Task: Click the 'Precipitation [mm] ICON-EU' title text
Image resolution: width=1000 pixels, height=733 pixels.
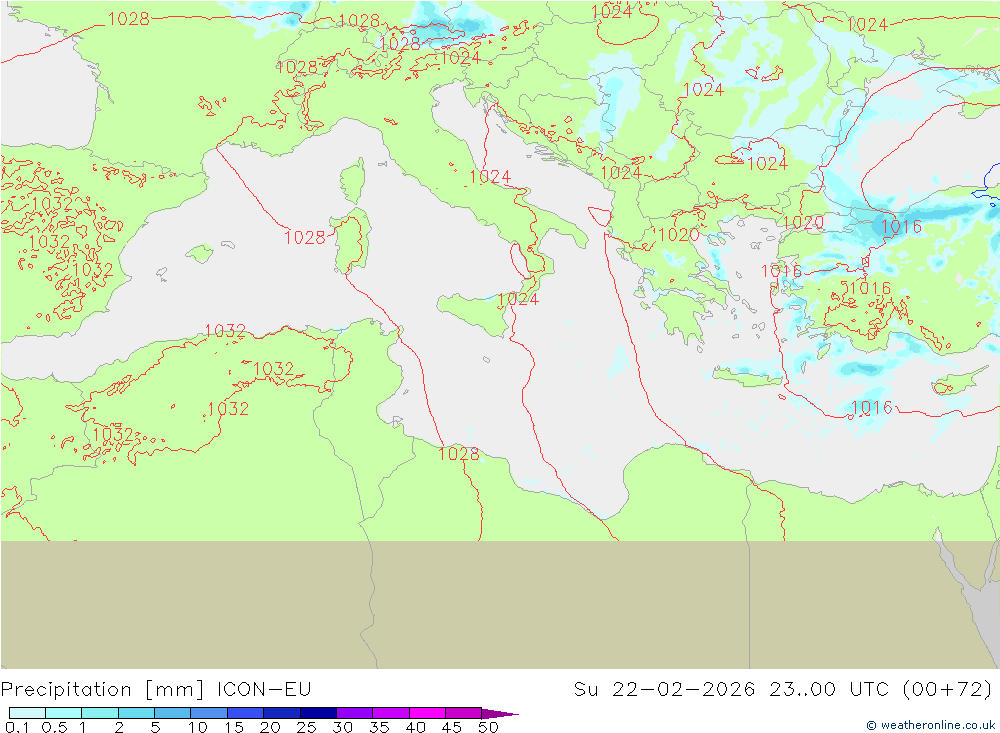Action: [x=156, y=690]
